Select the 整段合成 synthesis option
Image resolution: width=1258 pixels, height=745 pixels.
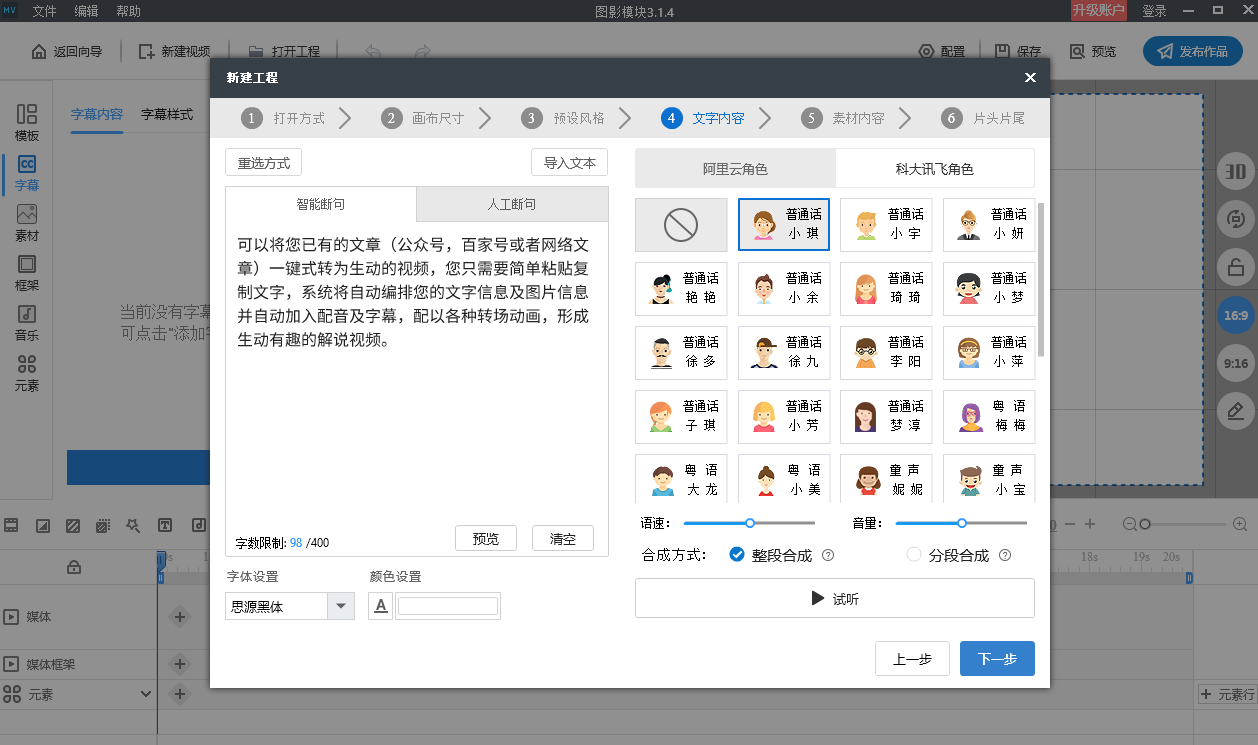(737, 554)
